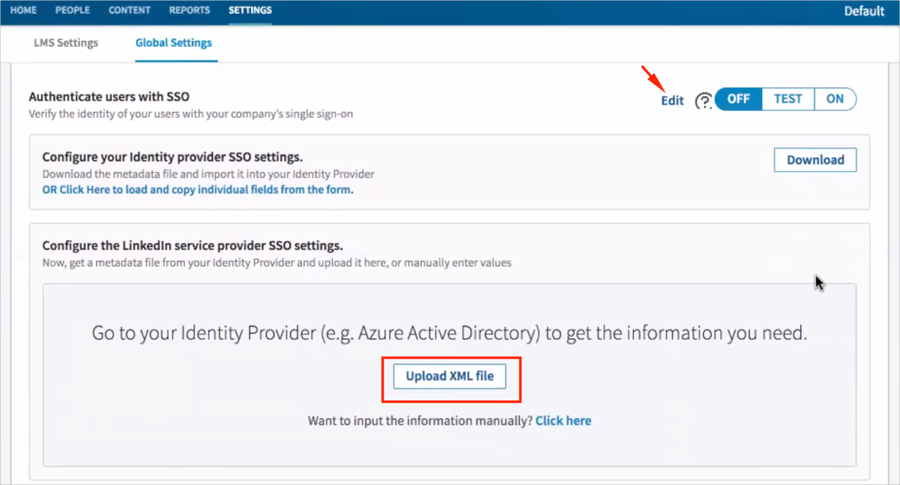
Task: Click the 'Authenticate users with SSO' heading
Action: click(109, 97)
